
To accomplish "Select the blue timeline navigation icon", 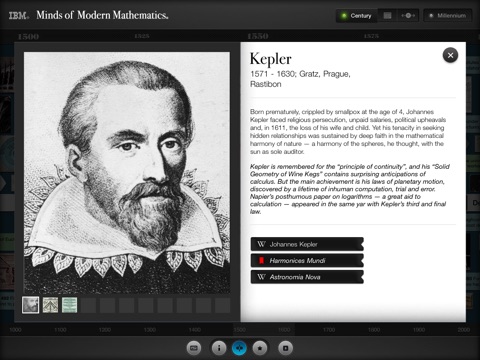I will pos(239,348).
